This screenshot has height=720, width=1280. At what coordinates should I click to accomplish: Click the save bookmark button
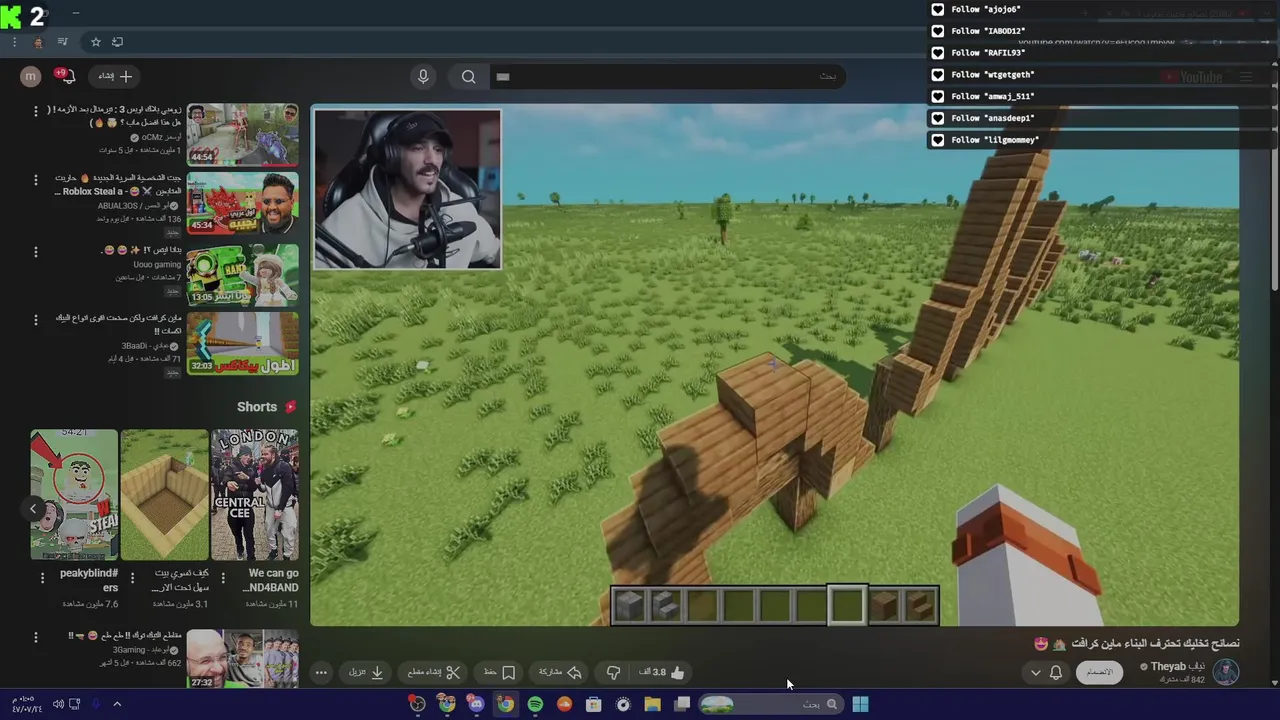tap(500, 673)
